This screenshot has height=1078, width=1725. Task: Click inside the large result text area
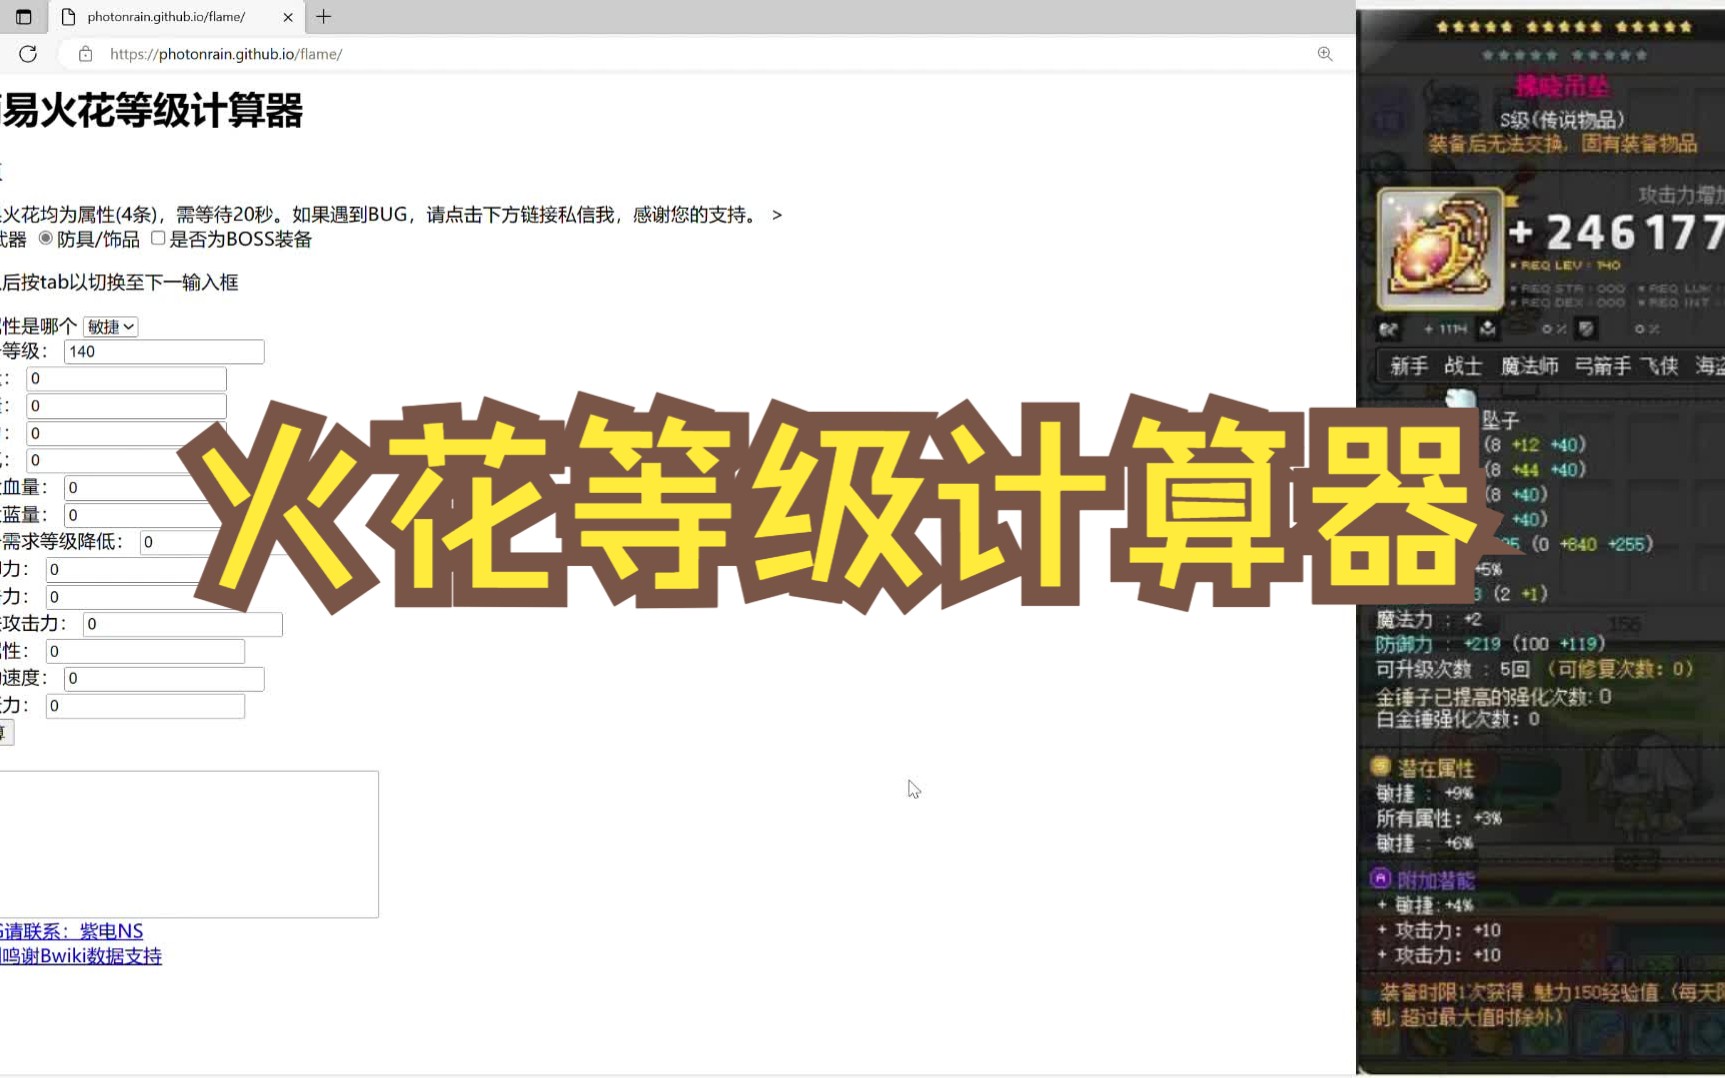190,843
